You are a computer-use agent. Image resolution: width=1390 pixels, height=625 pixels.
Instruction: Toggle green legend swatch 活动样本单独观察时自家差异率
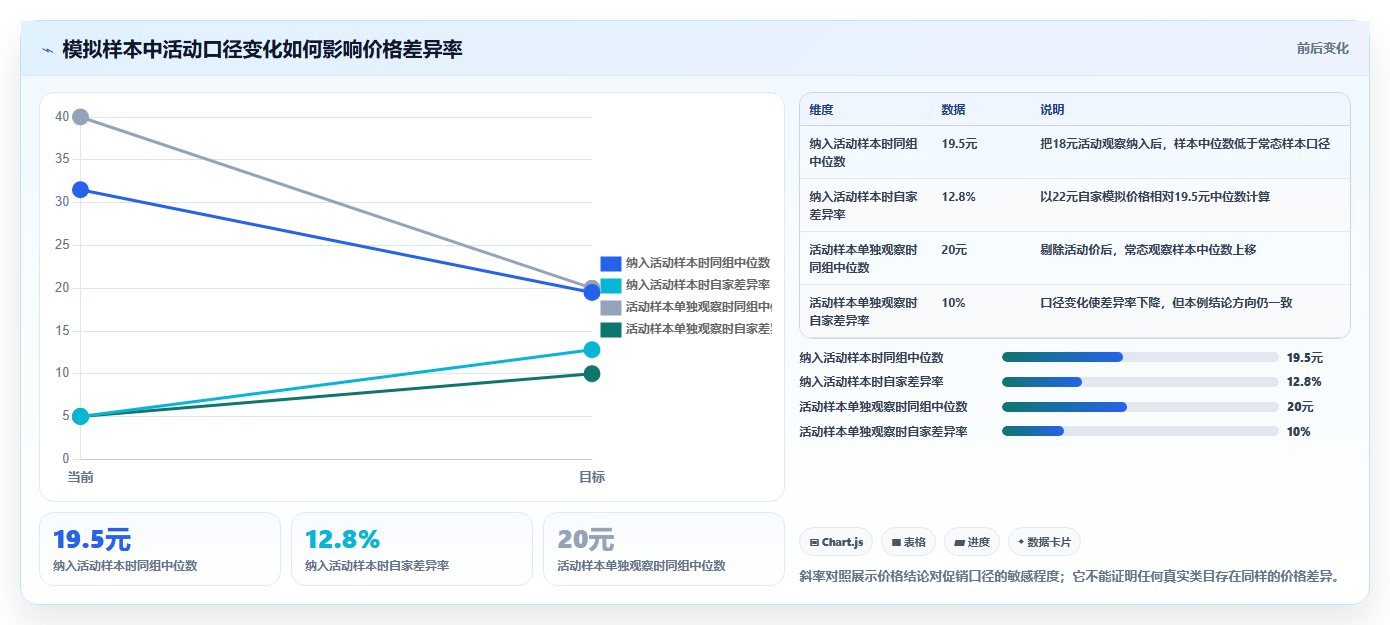[x=611, y=329]
